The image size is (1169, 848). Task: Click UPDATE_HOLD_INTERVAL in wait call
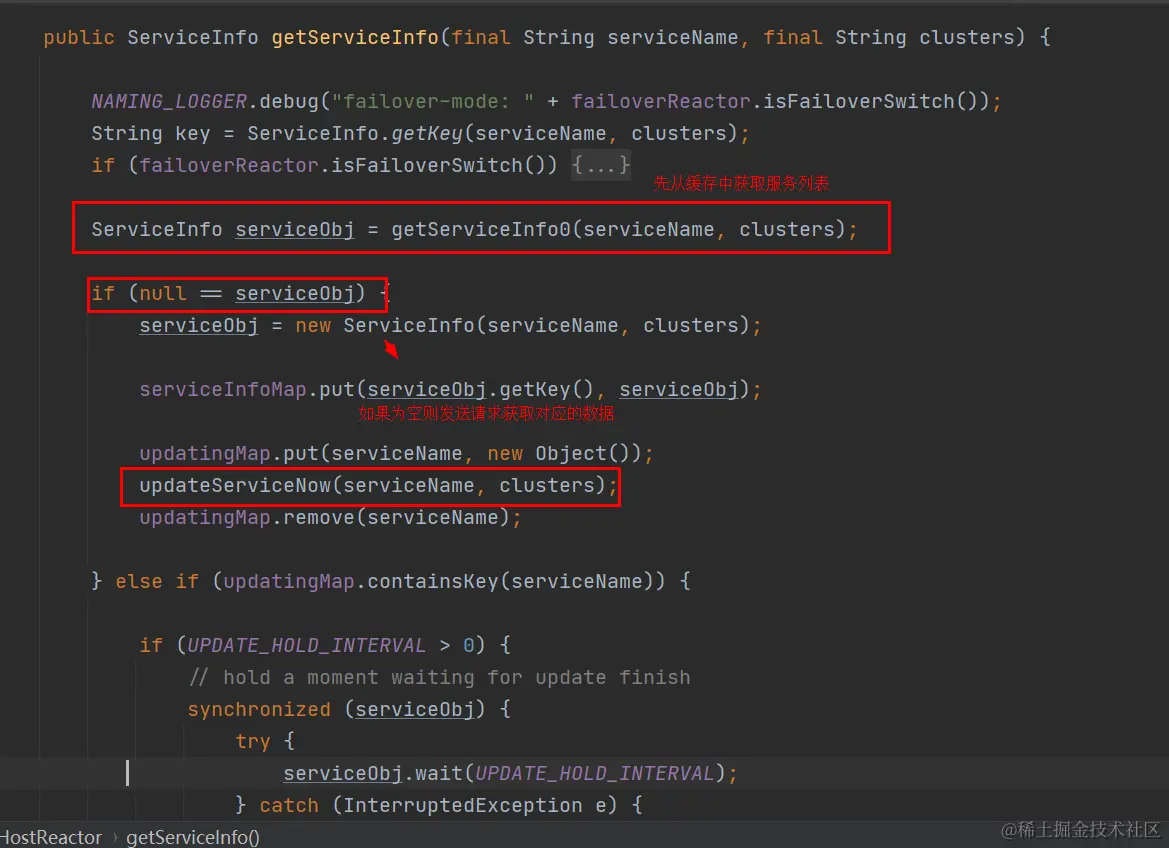(594, 773)
